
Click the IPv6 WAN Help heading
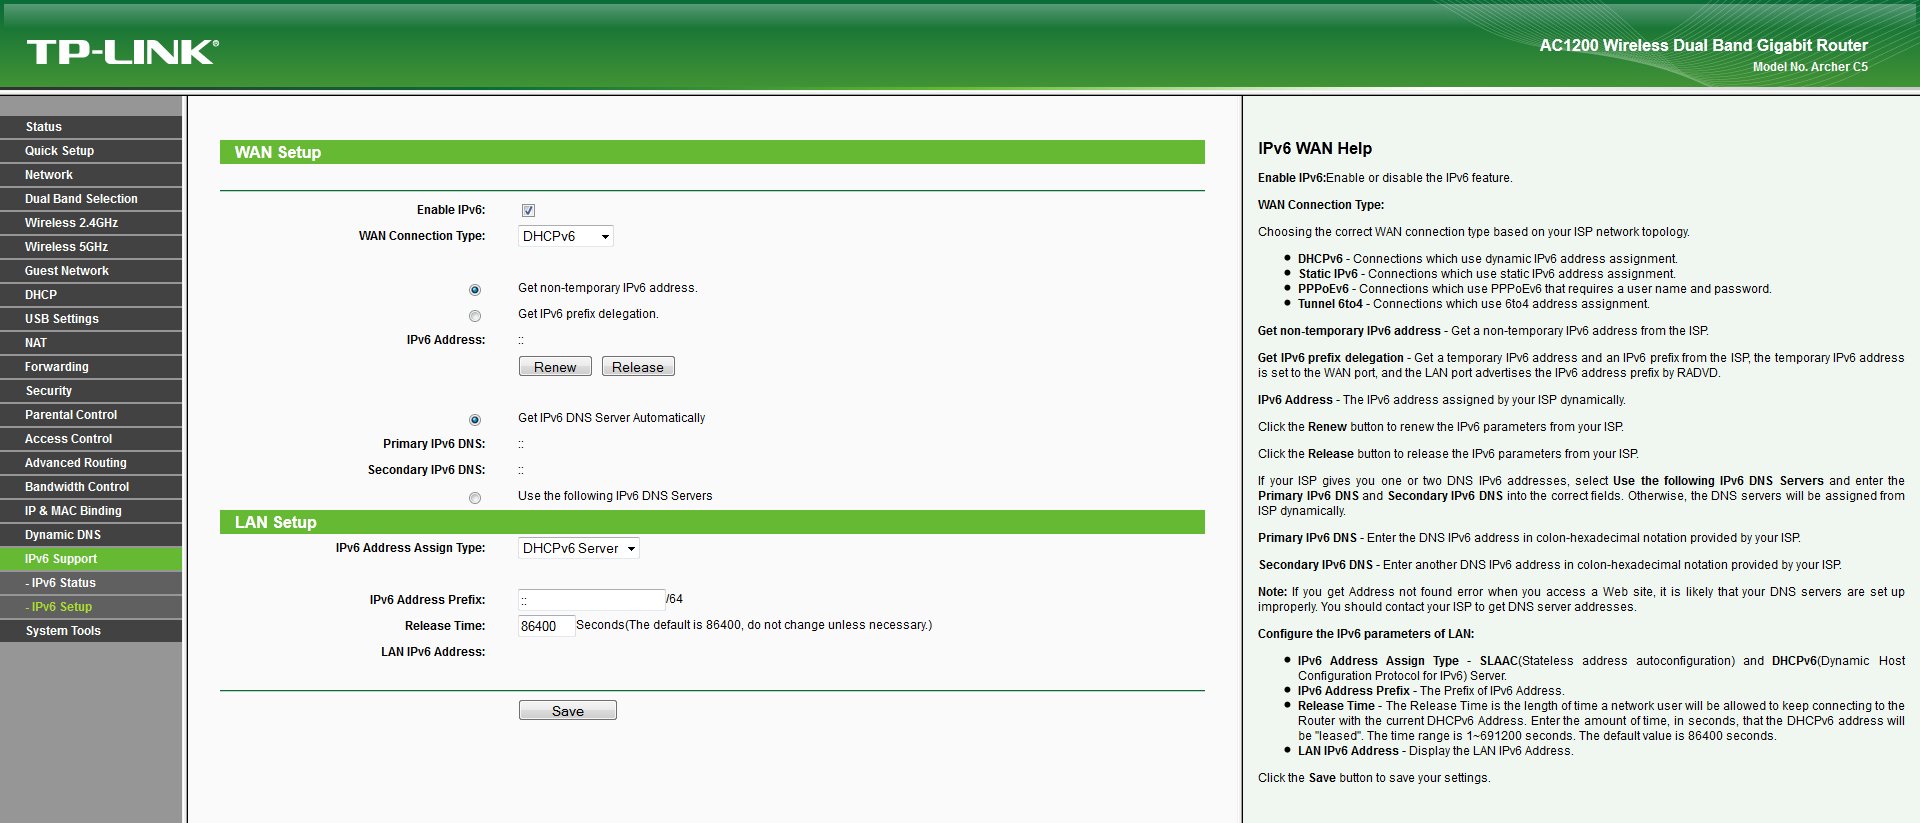click(x=1315, y=148)
